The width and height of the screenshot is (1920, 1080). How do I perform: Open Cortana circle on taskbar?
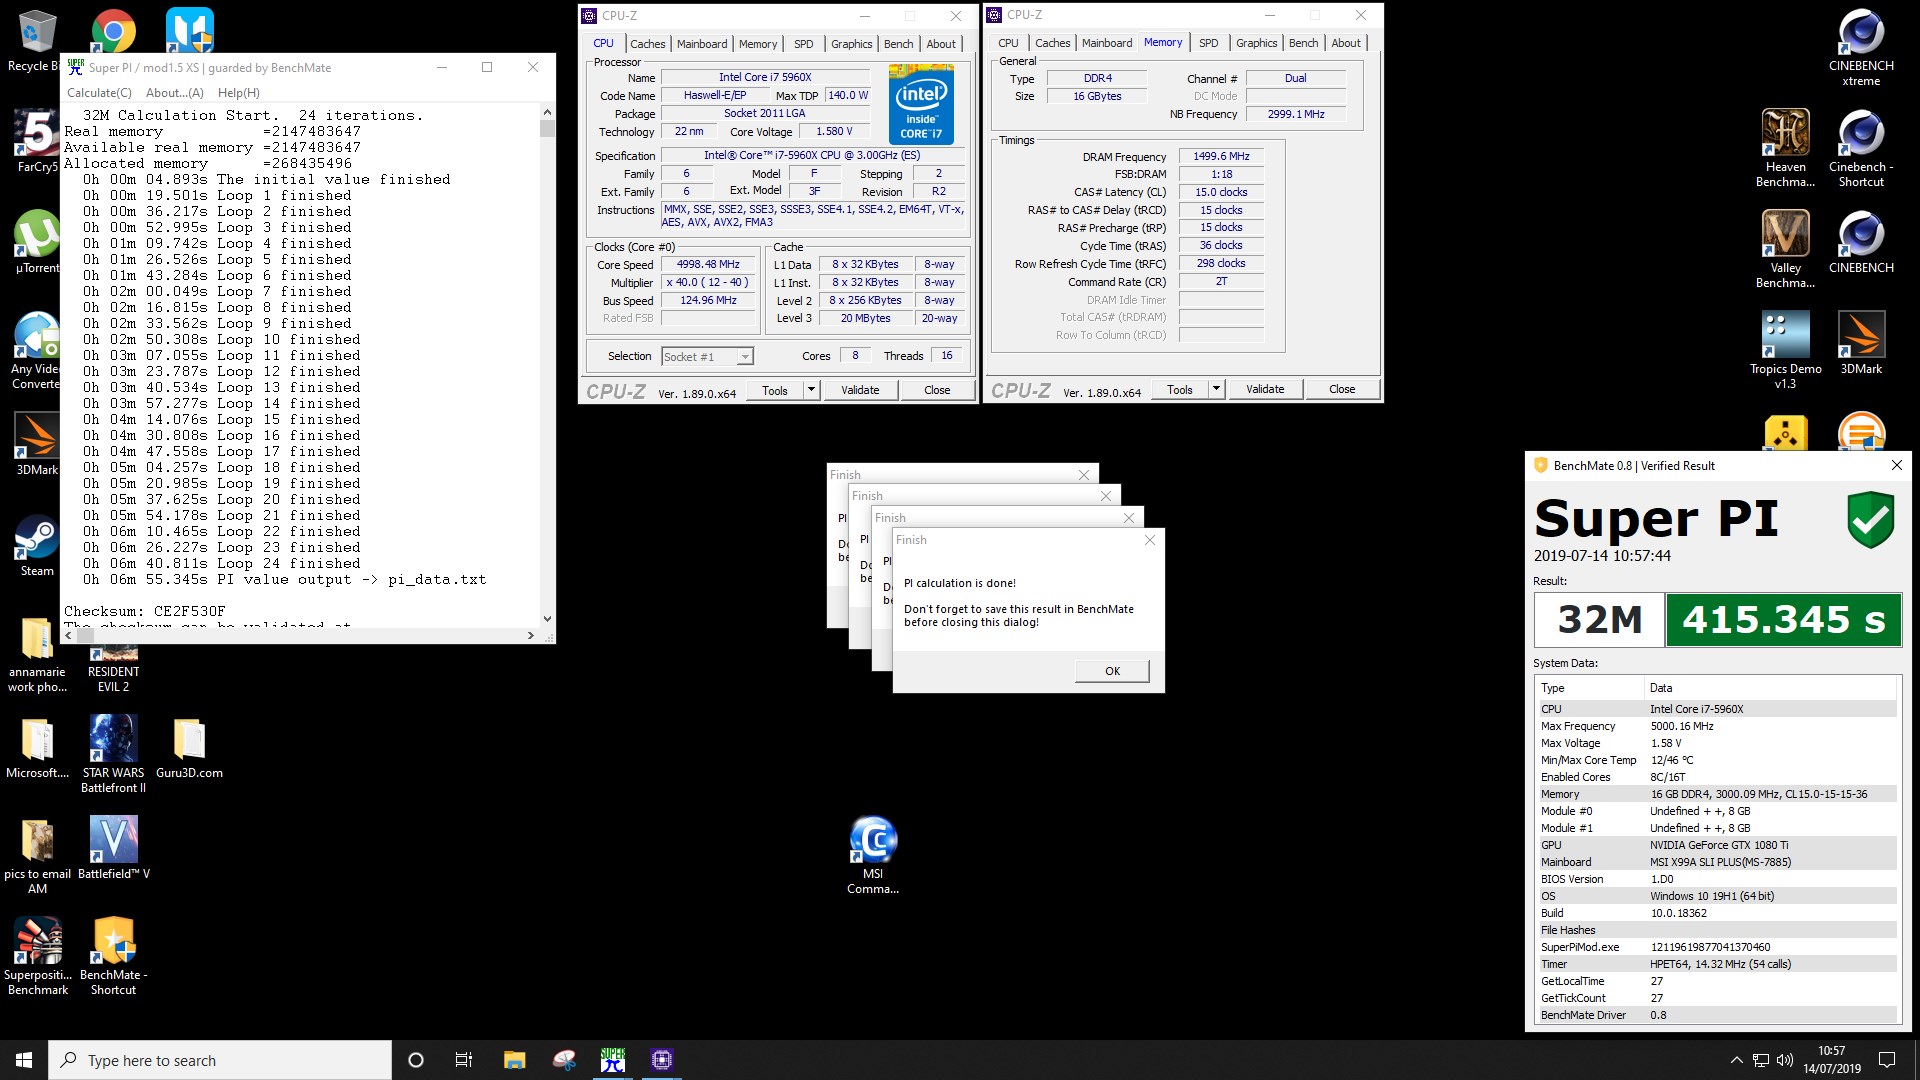coord(416,1060)
